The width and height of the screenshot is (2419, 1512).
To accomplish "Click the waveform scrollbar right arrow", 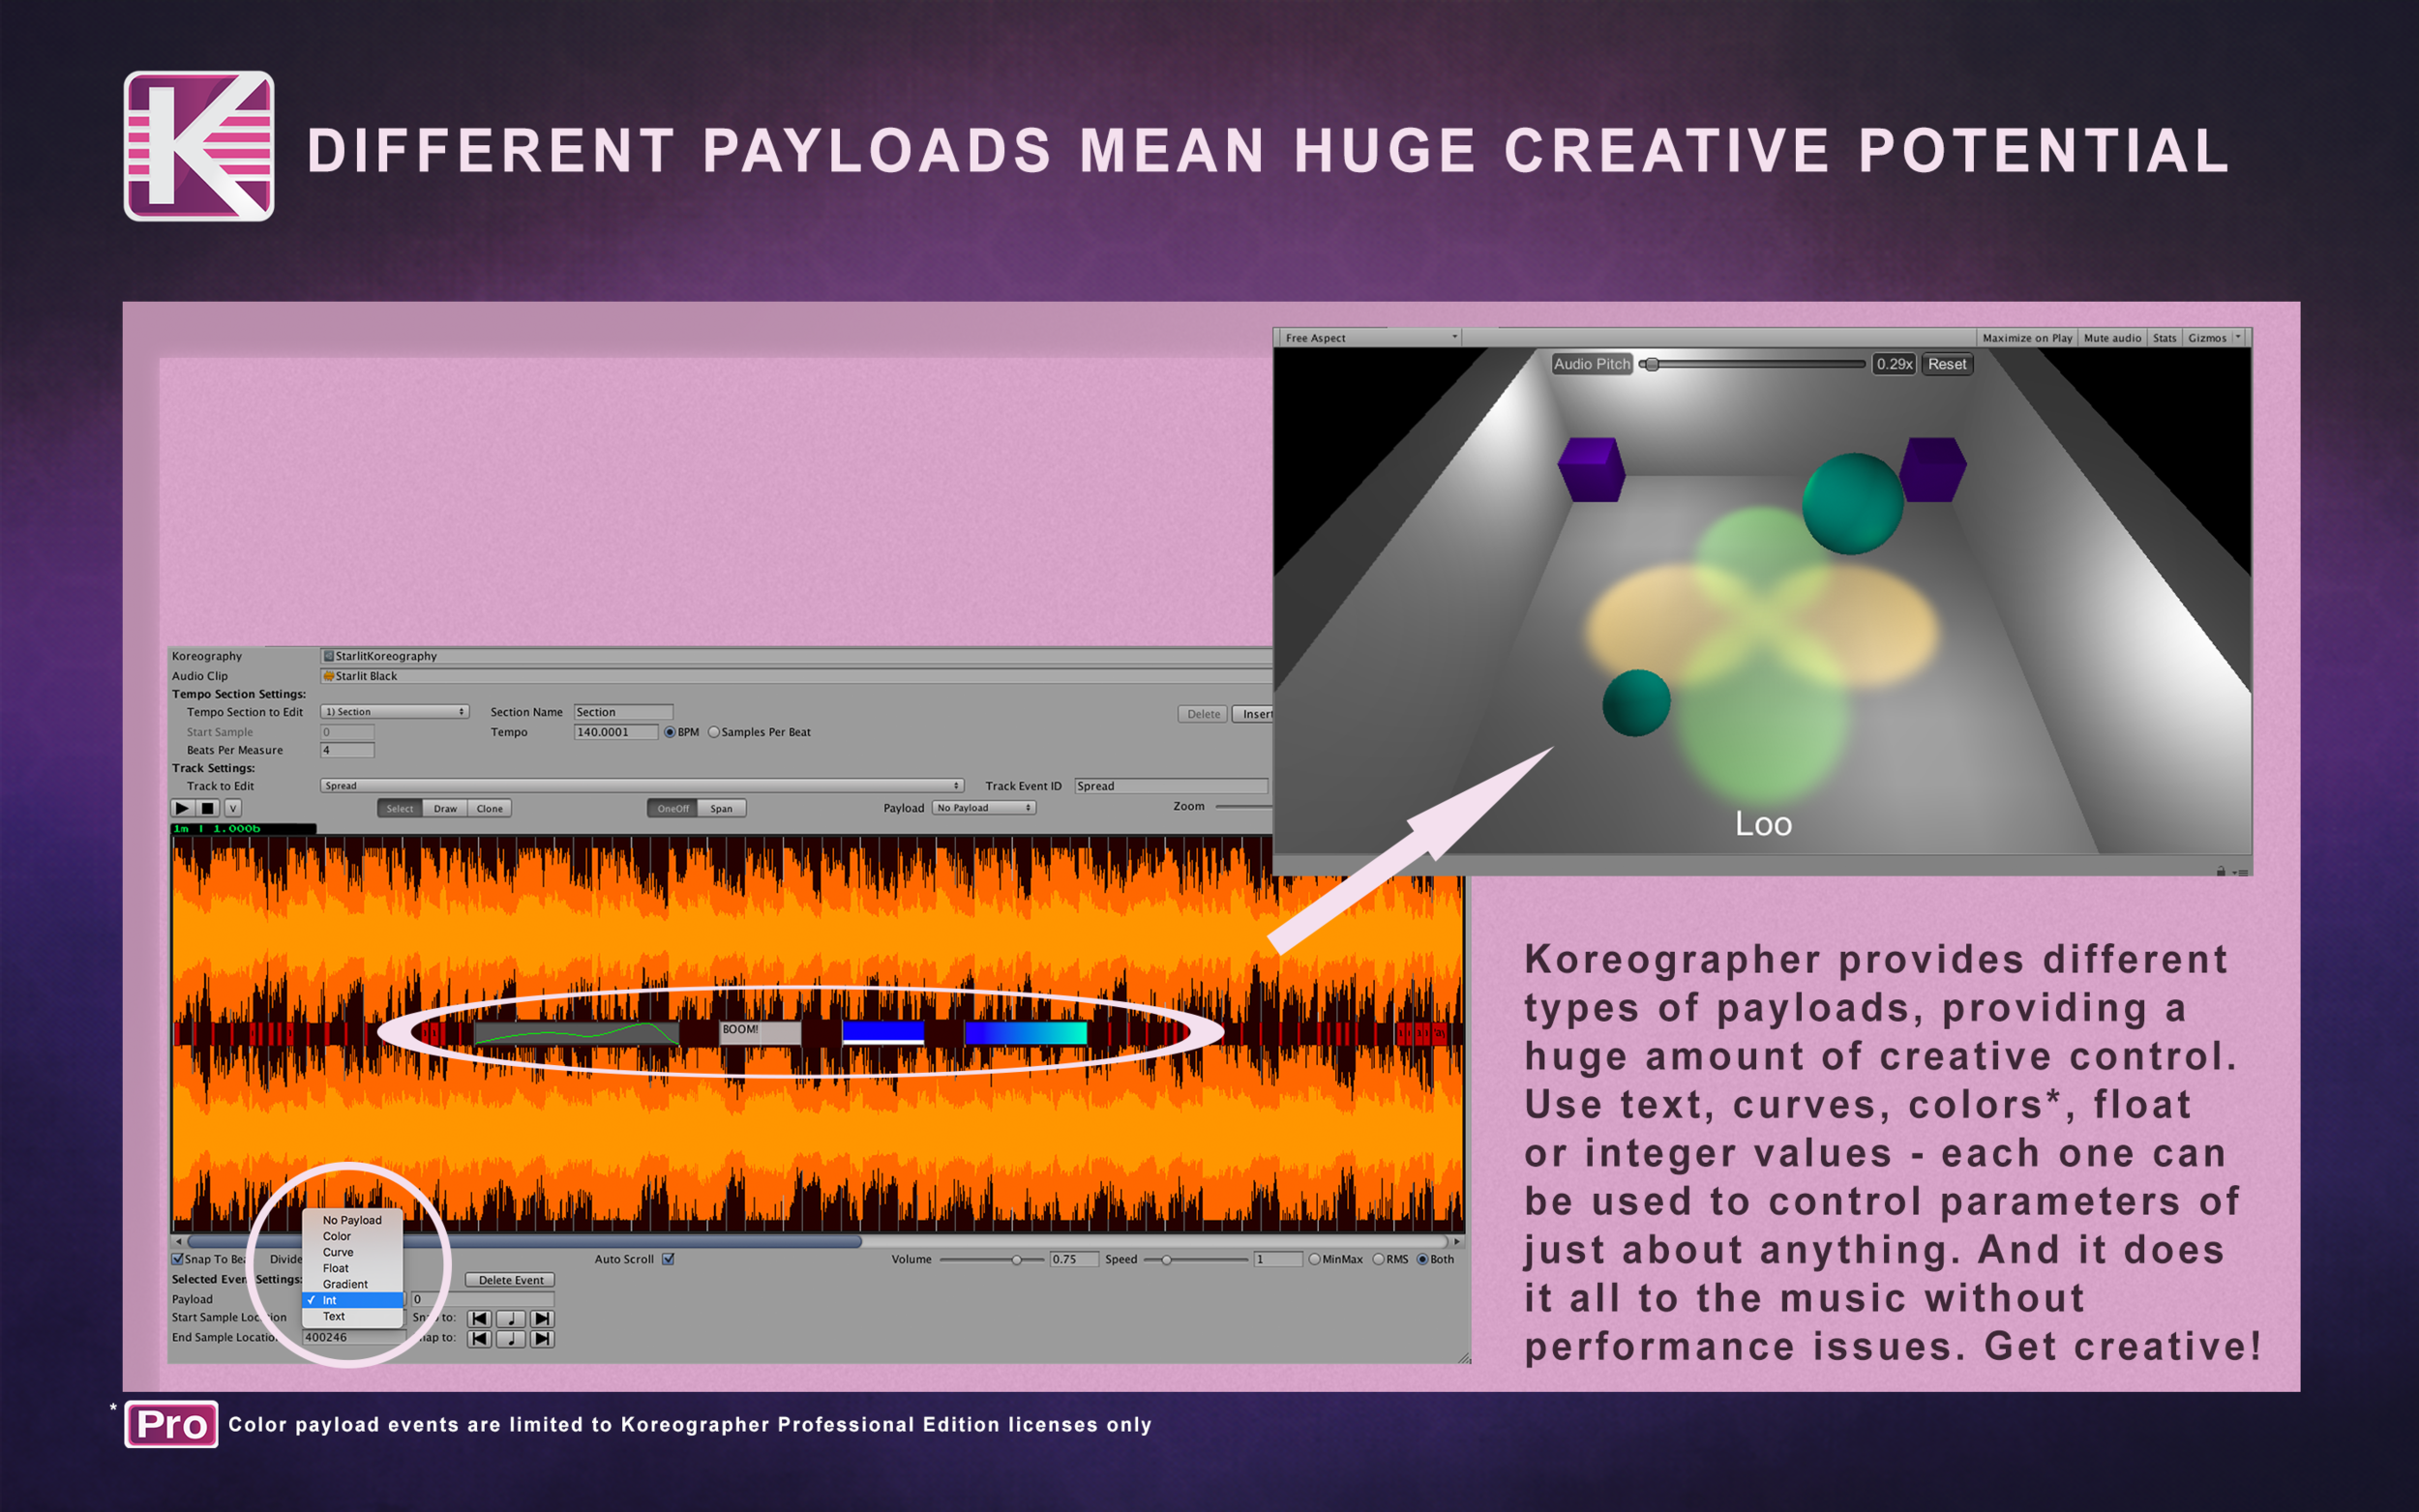I will coord(1457,1241).
